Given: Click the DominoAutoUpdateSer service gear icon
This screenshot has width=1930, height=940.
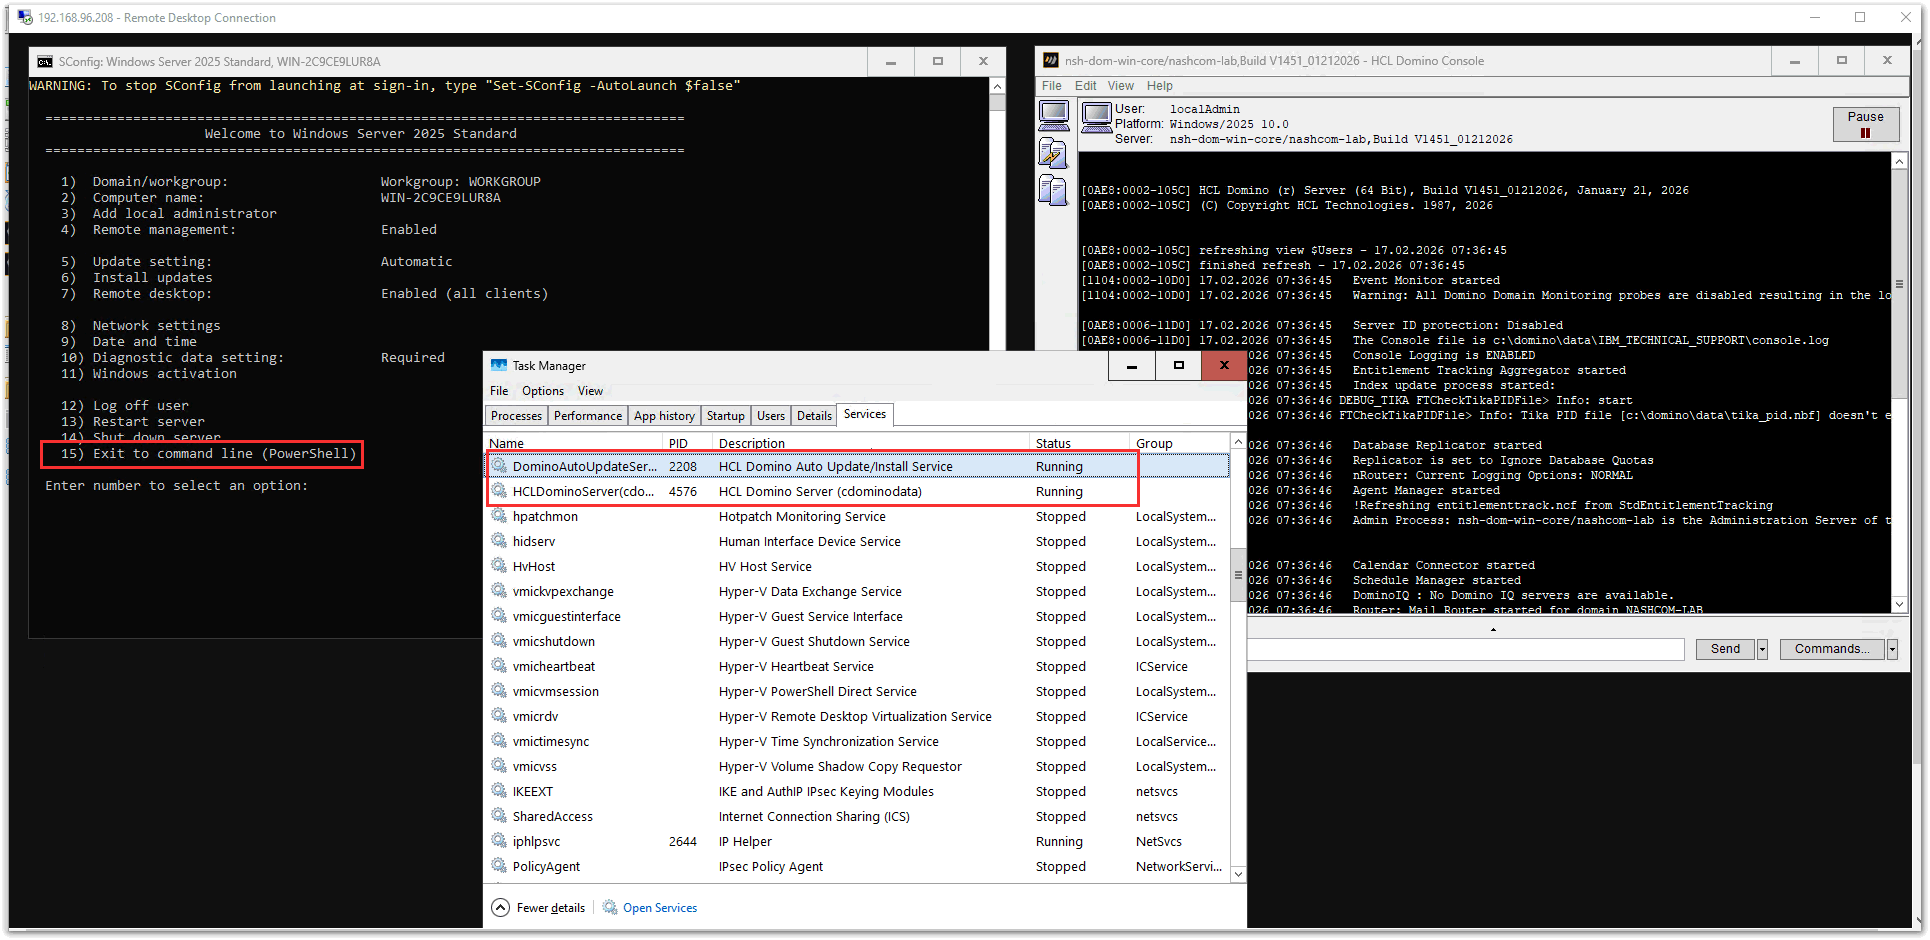Looking at the screenshot, I should point(500,466).
